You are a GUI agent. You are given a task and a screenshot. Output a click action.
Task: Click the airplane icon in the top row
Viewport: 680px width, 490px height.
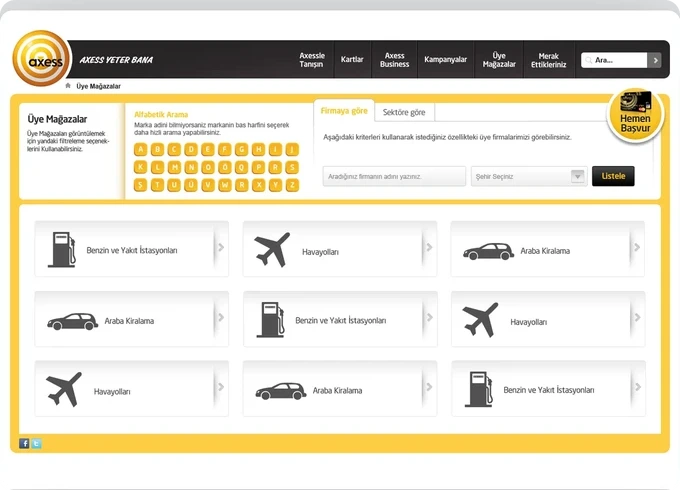coord(272,249)
